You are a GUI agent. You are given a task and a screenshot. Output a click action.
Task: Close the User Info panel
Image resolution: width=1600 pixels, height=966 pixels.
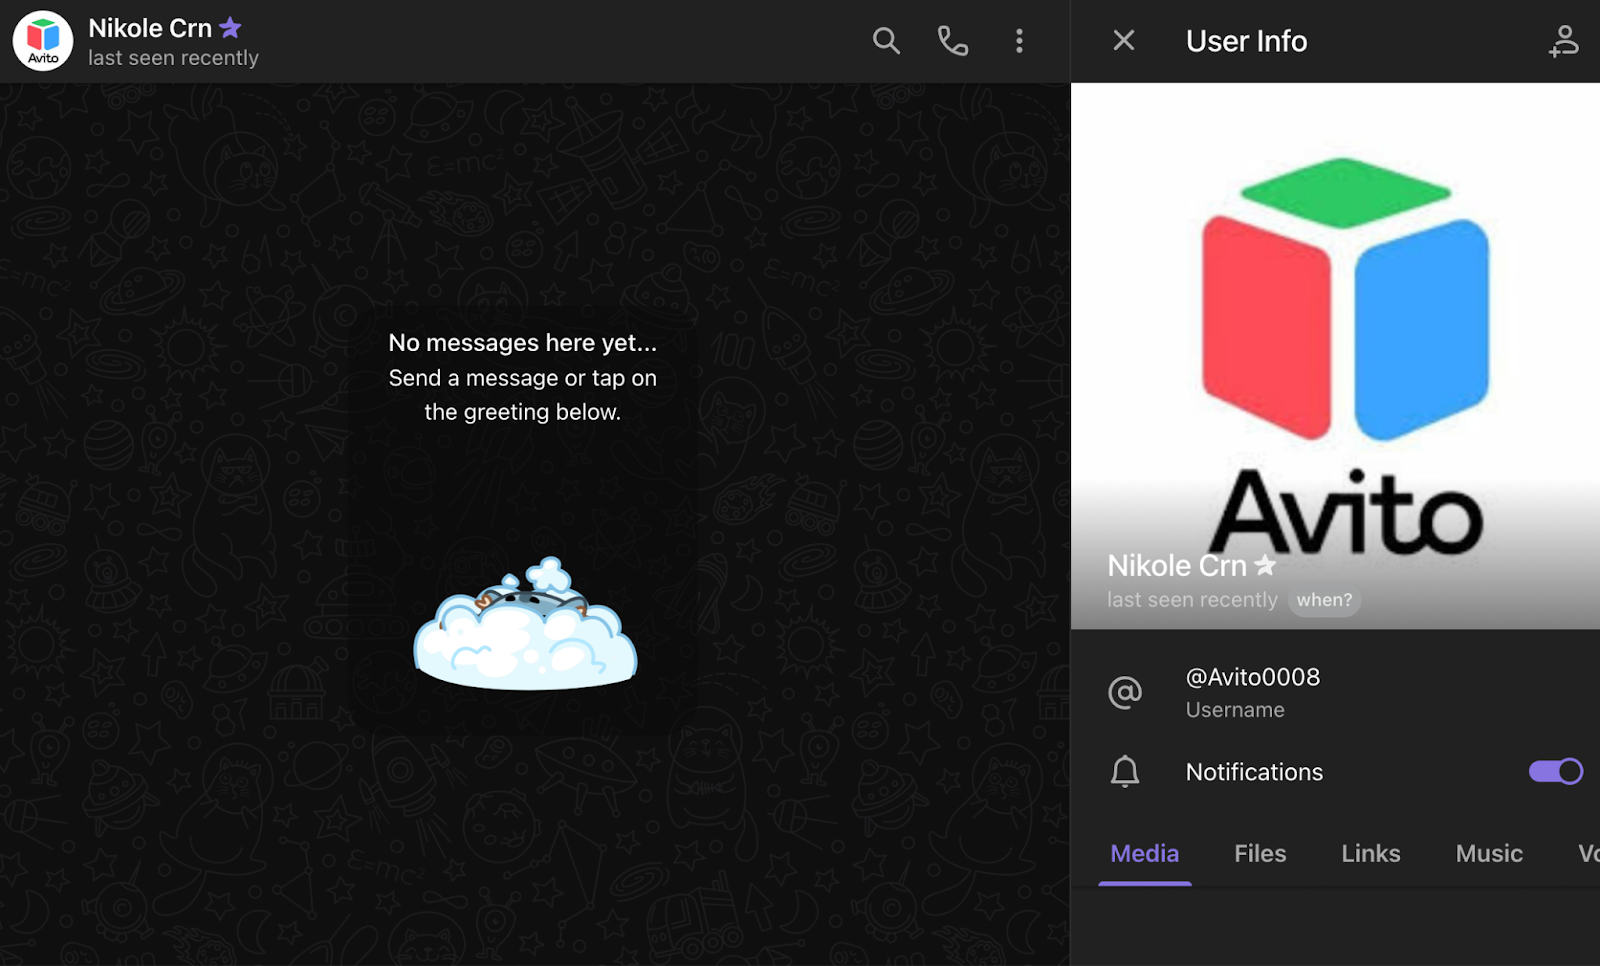pyautogui.click(x=1124, y=41)
